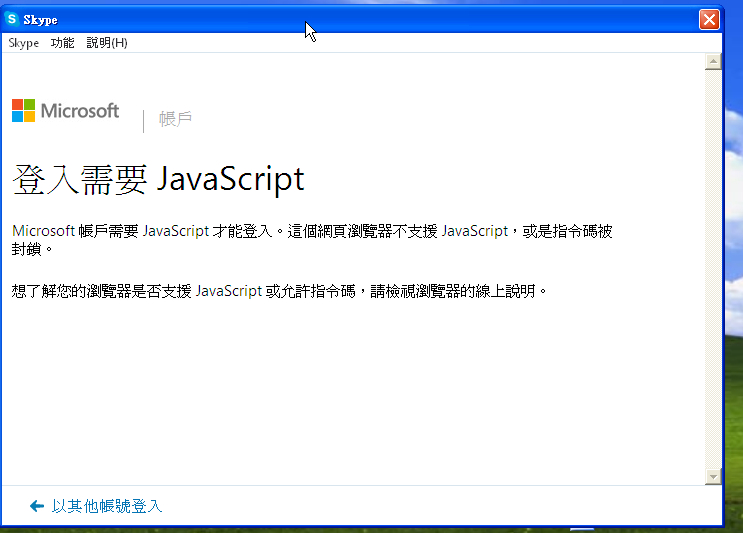Click the Skype logo icon in title bar
Viewport: 743px width, 533px height.
tap(11, 19)
